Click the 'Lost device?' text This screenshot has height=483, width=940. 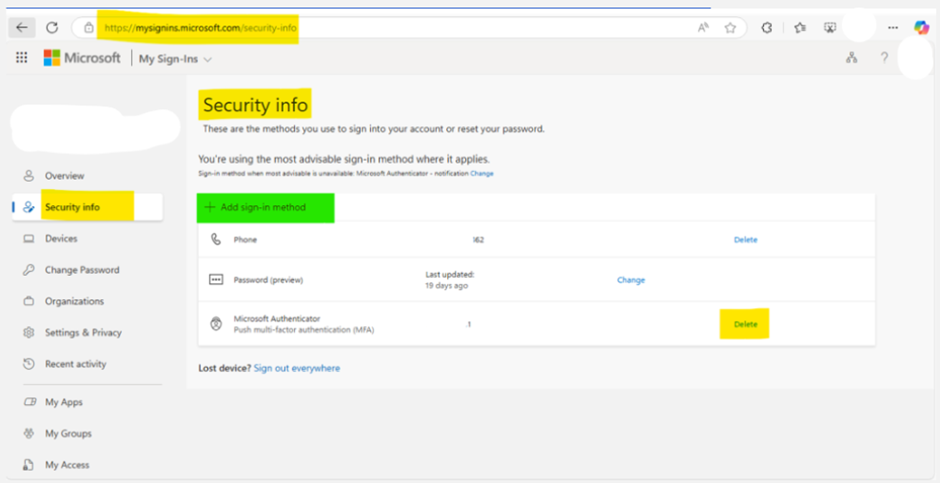[225, 368]
